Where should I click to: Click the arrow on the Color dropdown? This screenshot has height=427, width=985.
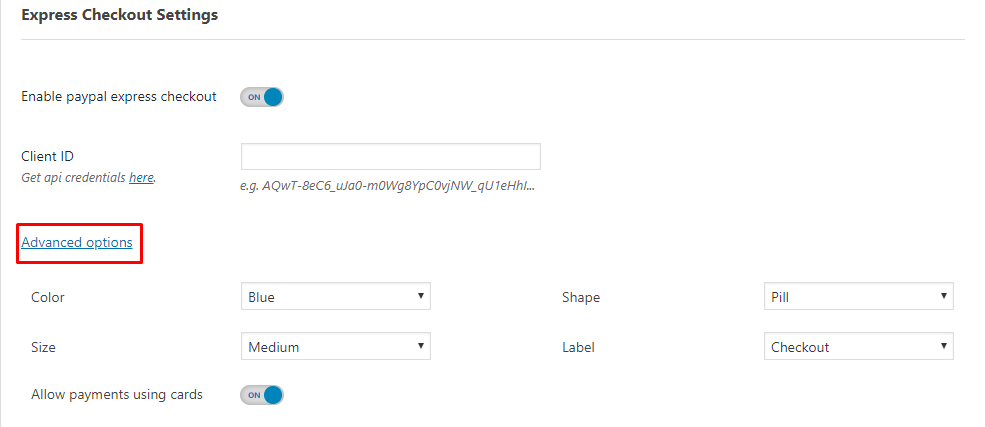(x=421, y=297)
